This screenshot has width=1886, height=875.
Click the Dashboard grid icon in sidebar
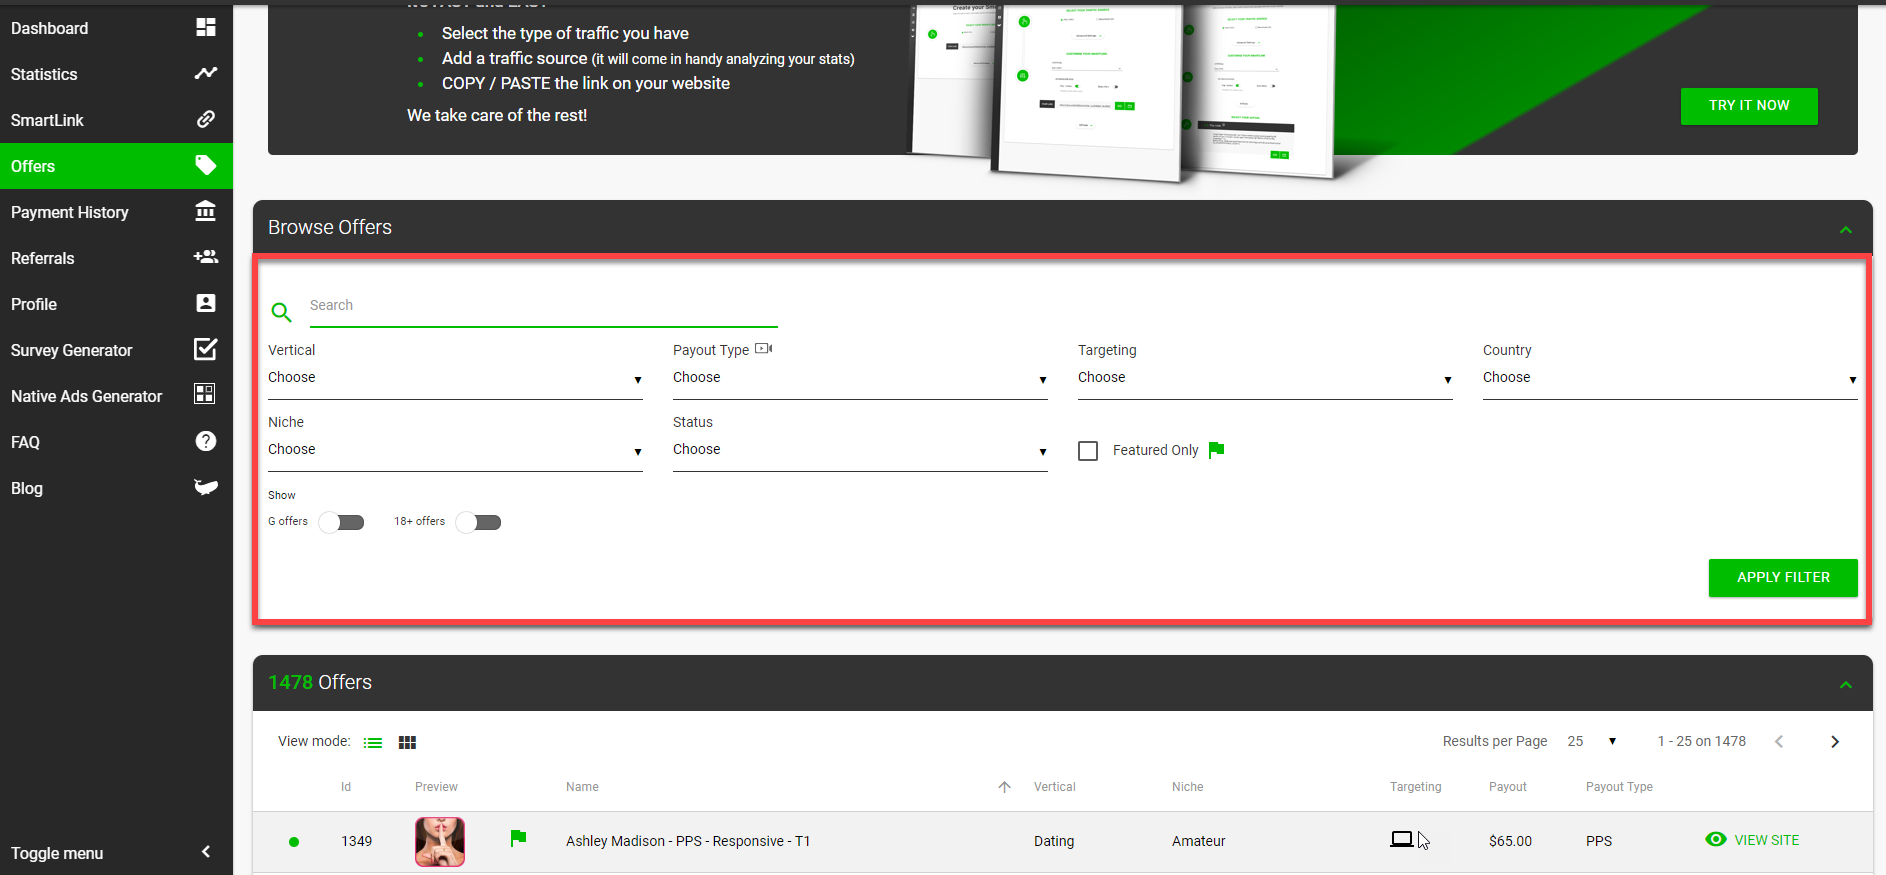(206, 27)
